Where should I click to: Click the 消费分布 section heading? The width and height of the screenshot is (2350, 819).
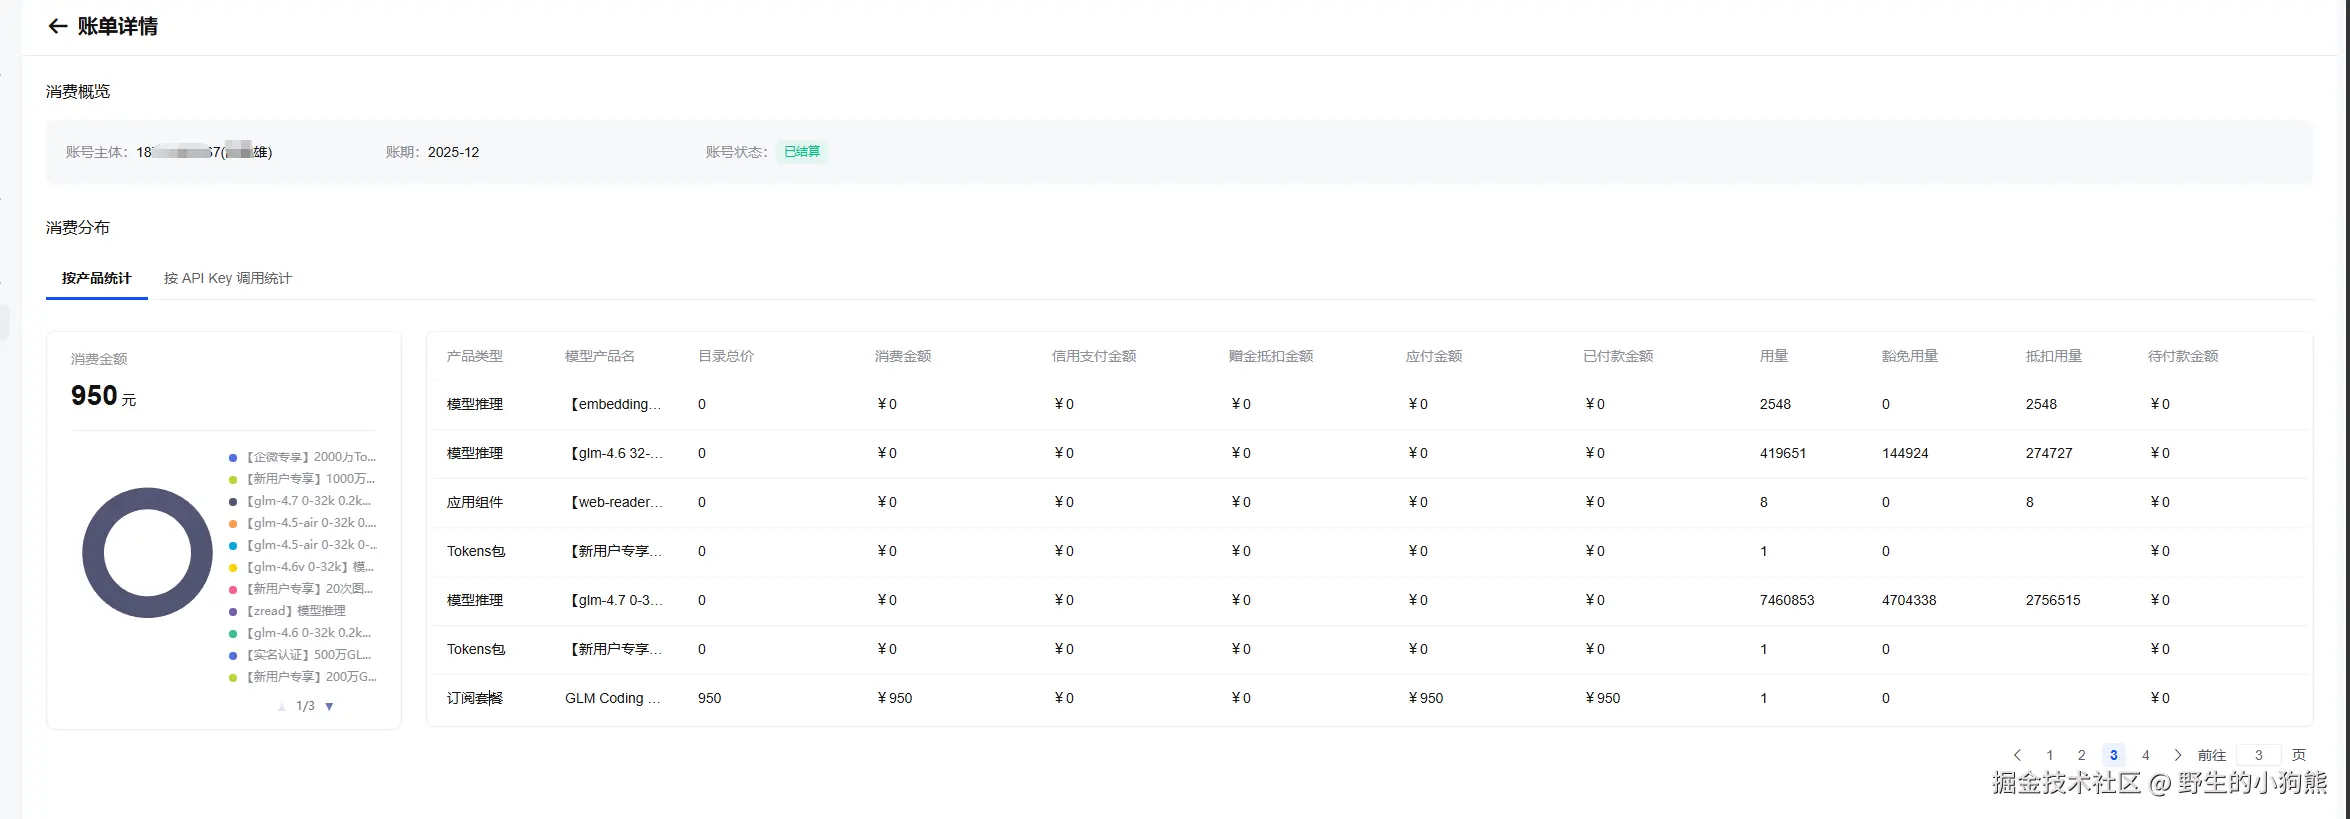78,227
